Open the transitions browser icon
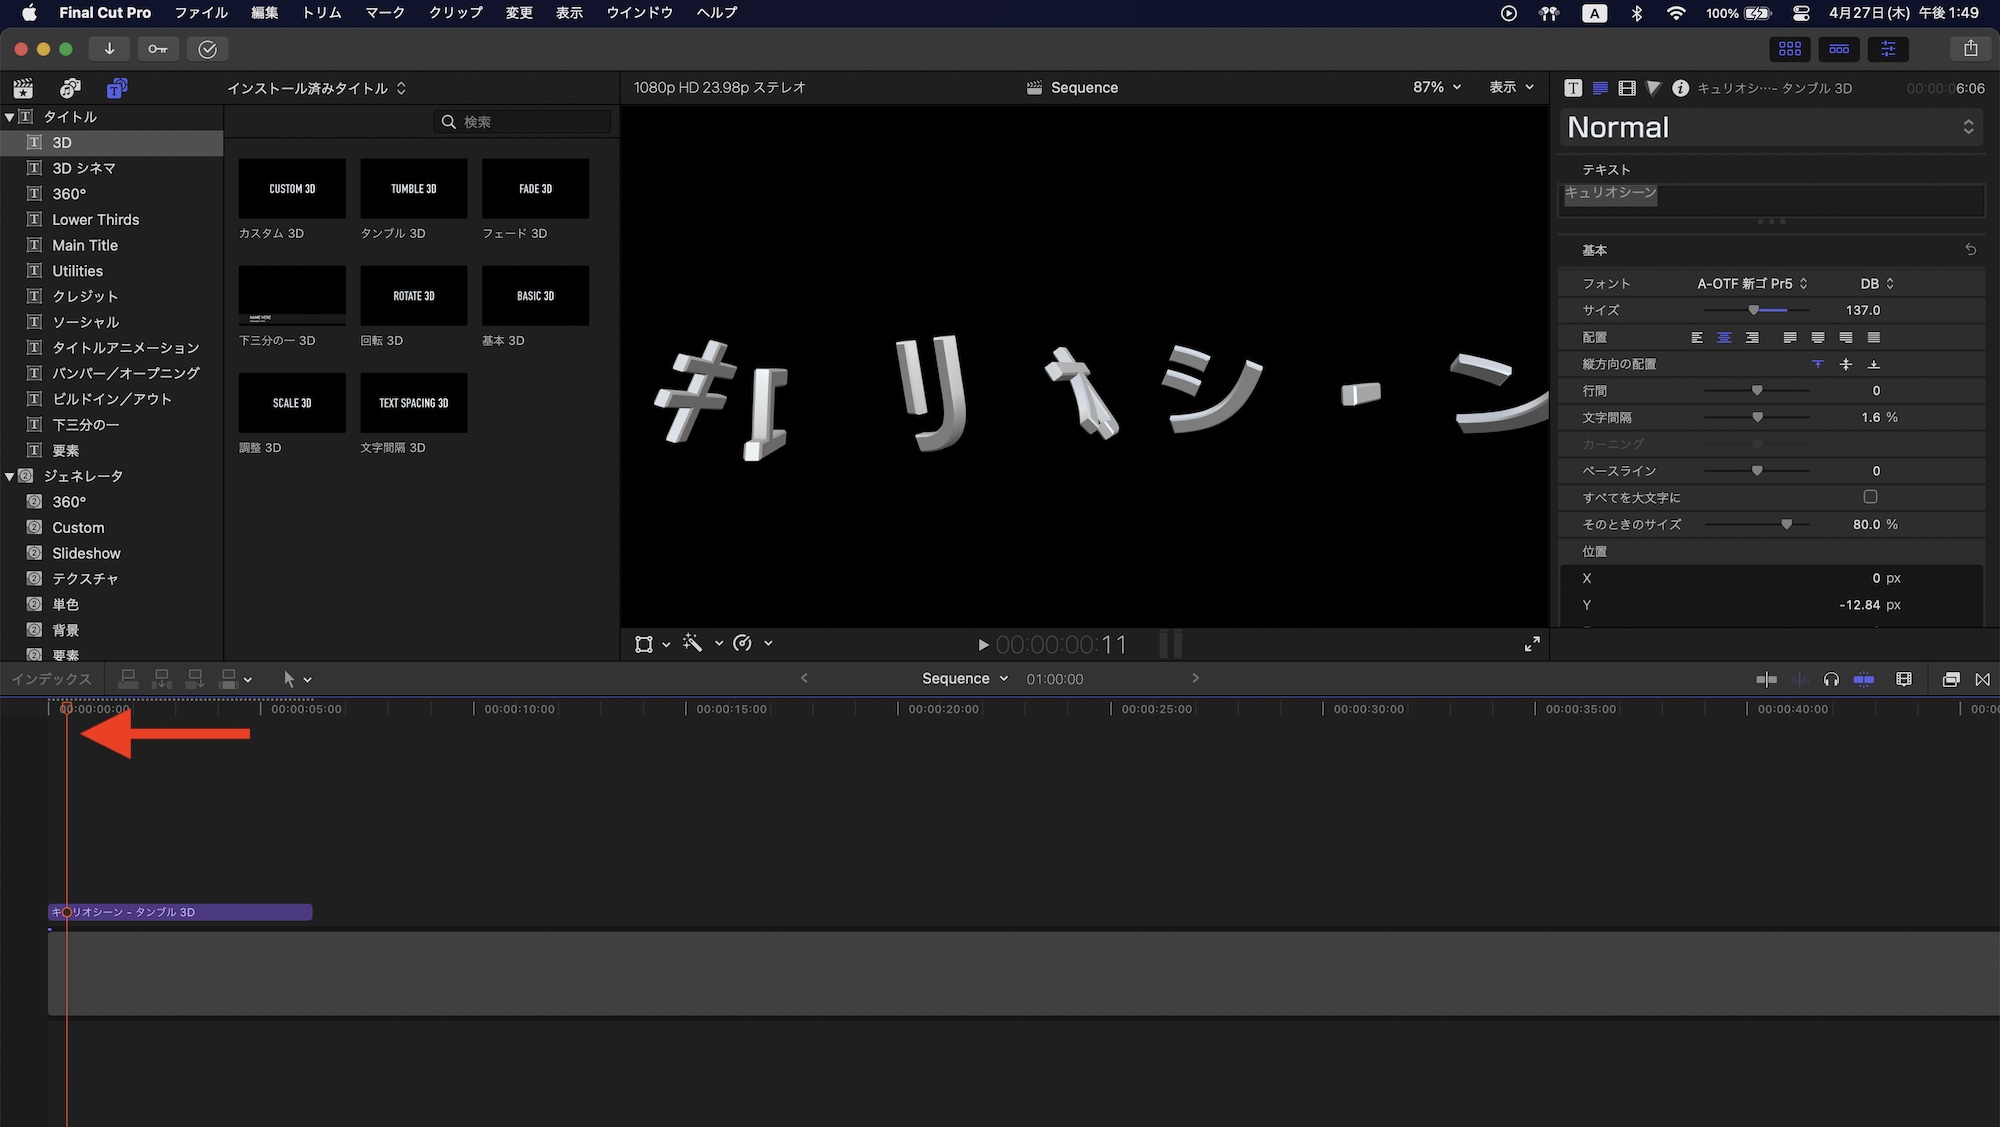Image resolution: width=2000 pixels, height=1127 pixels. point(1982,679)
